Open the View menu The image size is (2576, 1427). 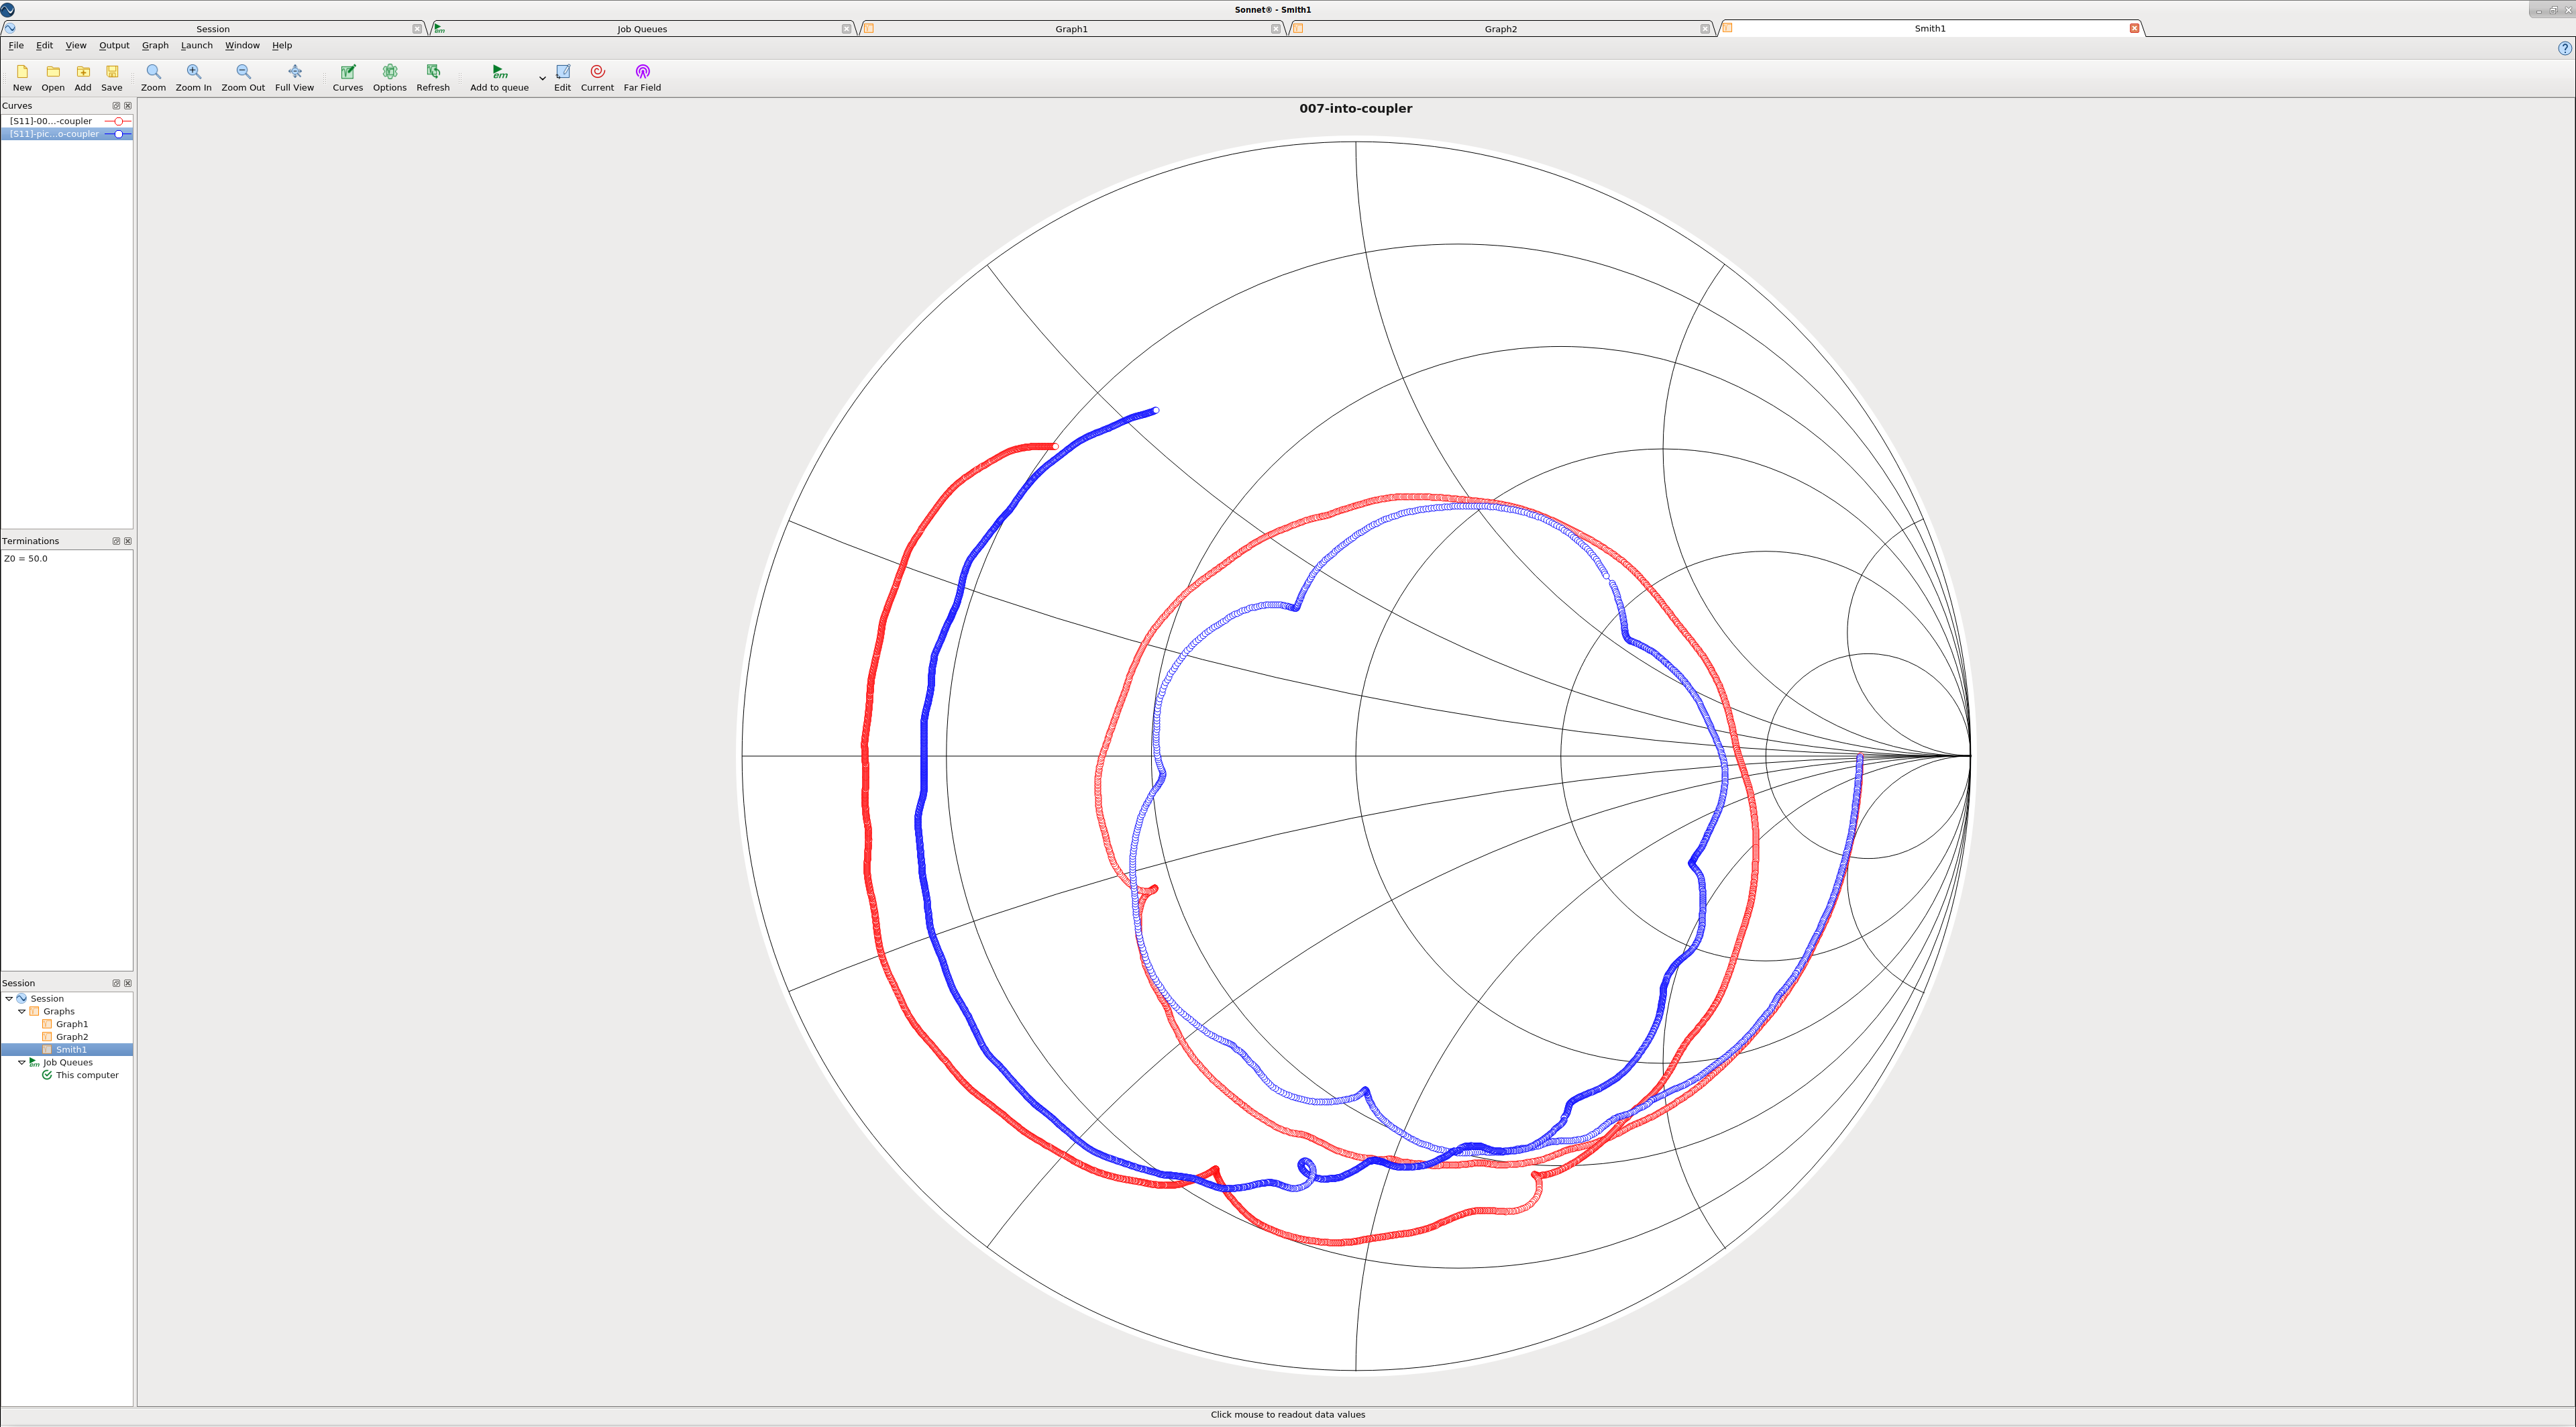coord(76,45)
